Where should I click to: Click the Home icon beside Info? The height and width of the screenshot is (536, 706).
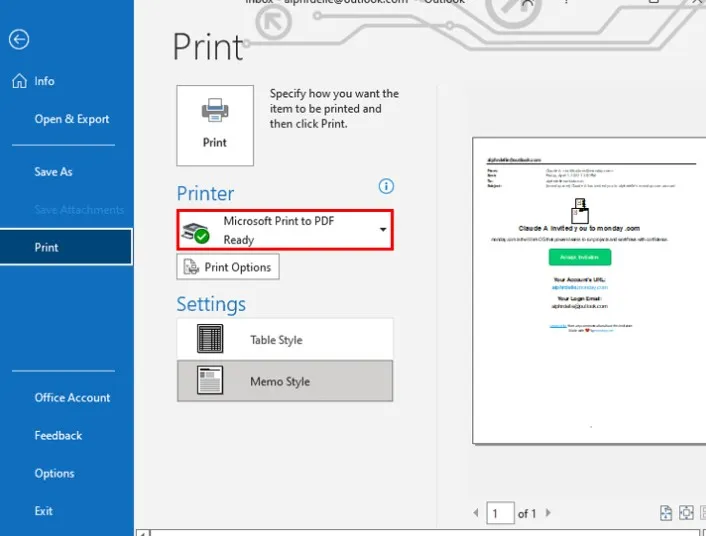(19, 81)
